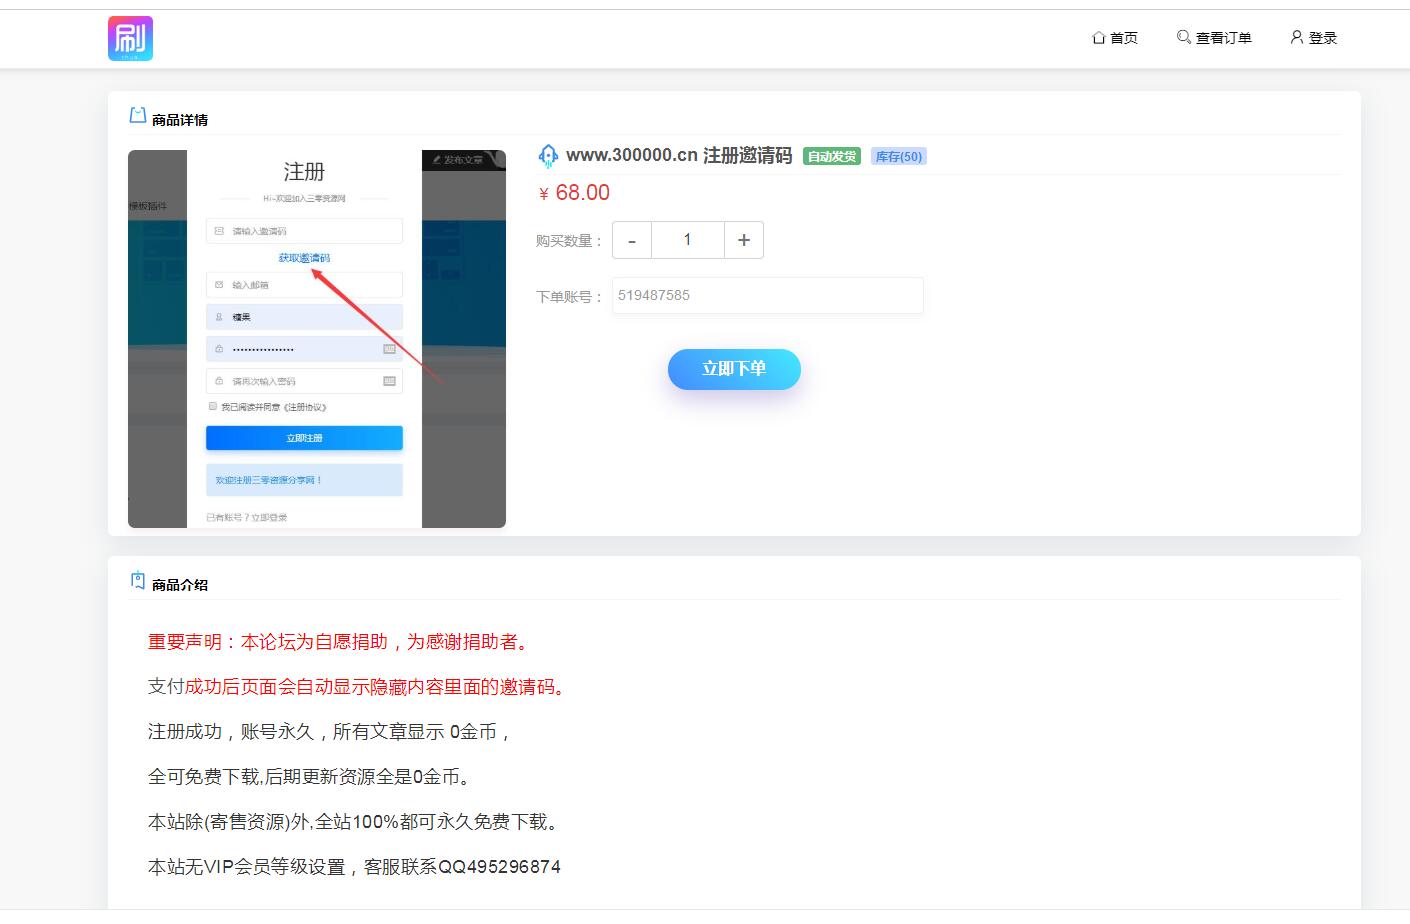Decrease purchase quantity with minus button
The image size is (1410, 924).
[x=632, y=240]
